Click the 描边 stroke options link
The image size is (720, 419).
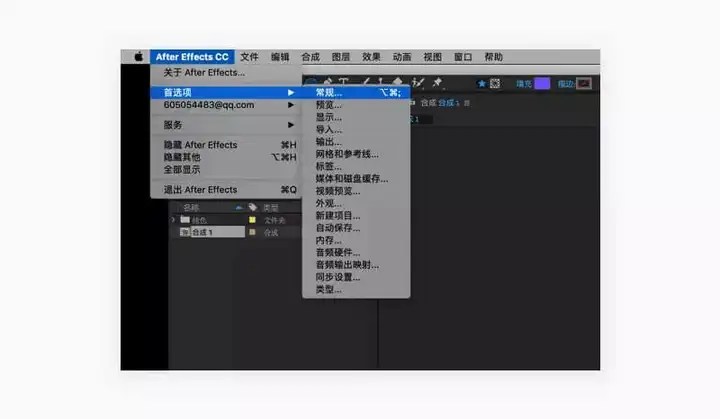click(x=566, y=84)
